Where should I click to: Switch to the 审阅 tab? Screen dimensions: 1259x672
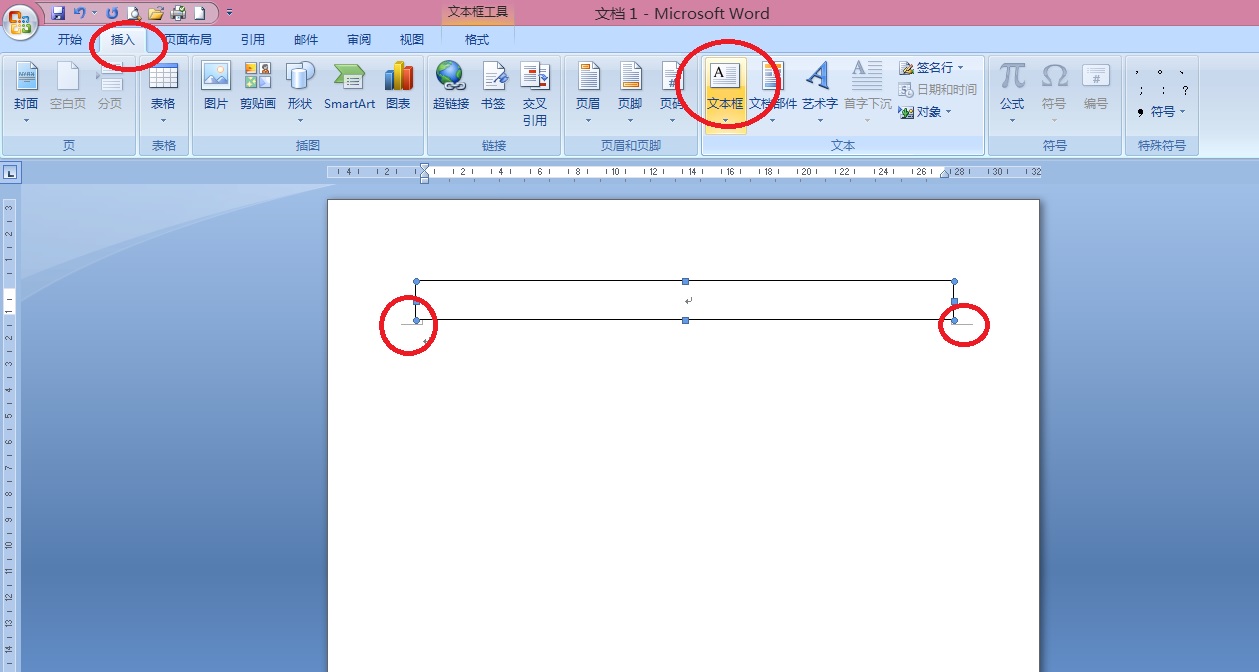click(x=359, y=40)
